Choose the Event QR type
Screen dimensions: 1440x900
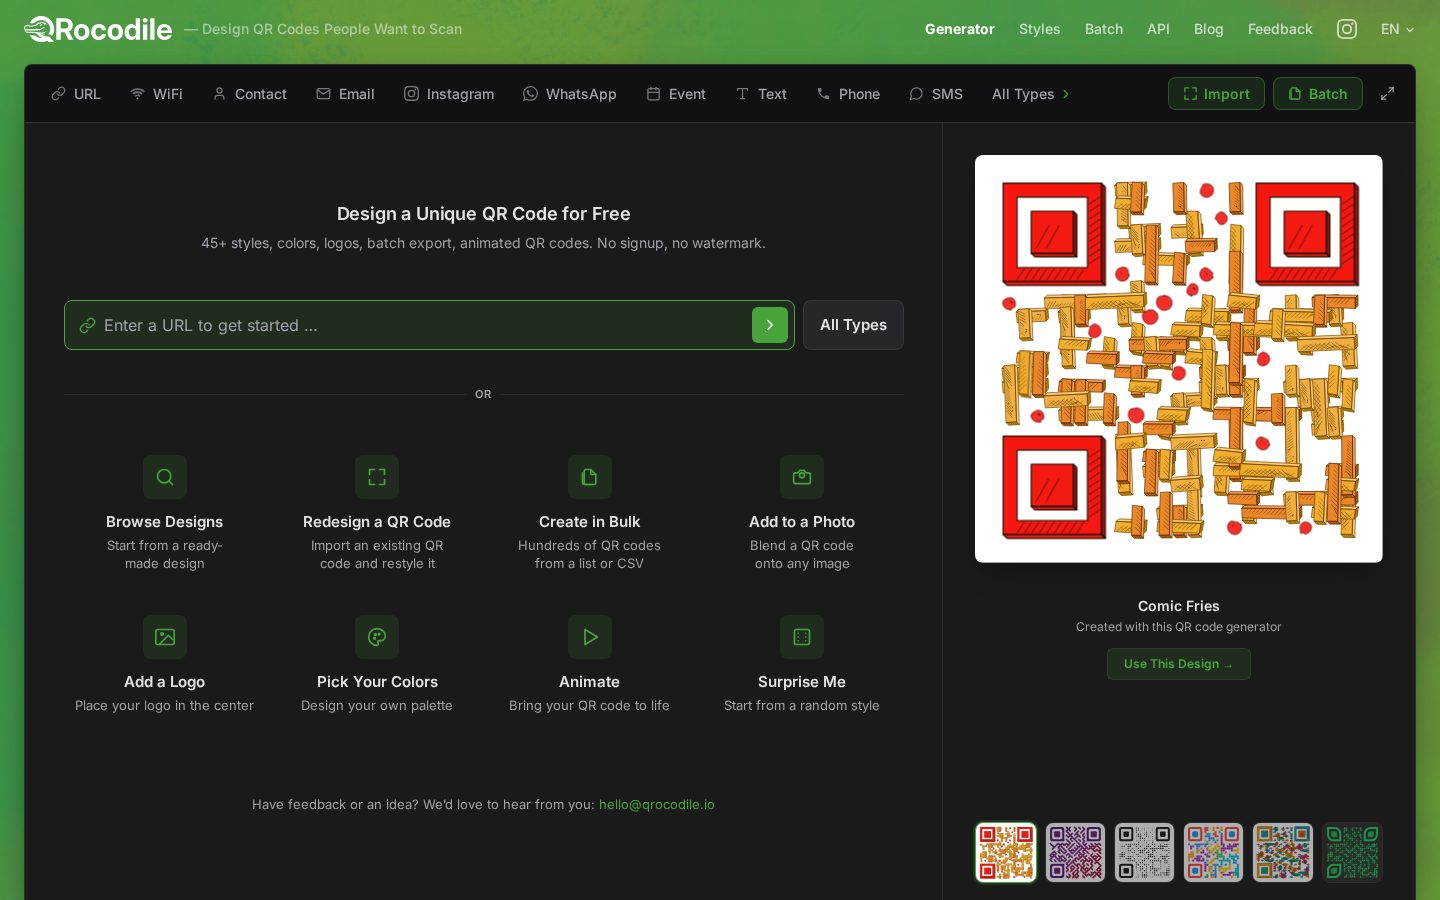(676, 94)
